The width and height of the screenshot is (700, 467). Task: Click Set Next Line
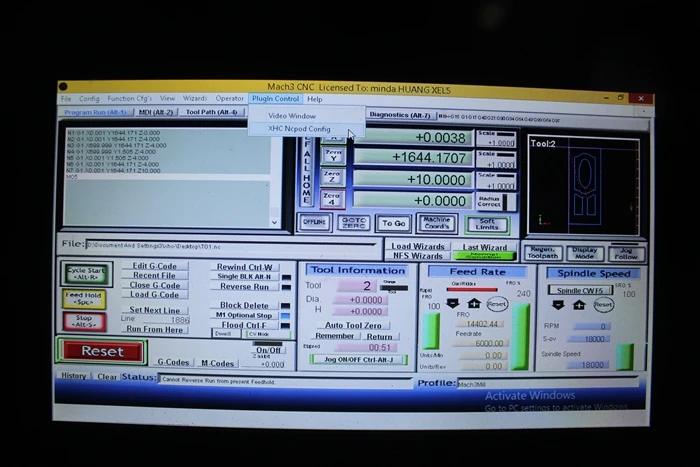point(154,310)
